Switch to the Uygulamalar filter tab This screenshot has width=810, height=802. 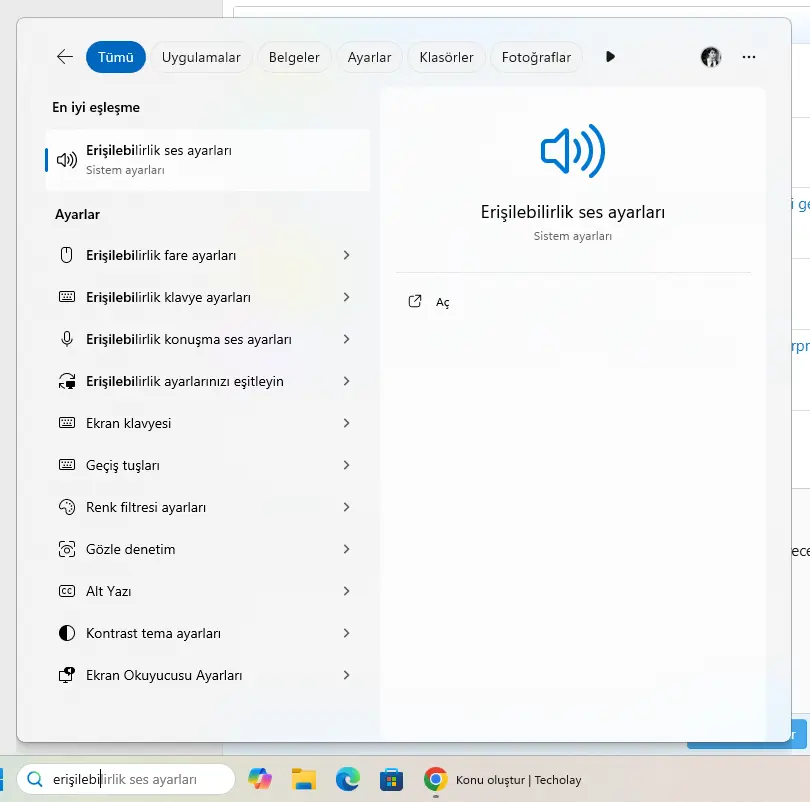click(201, 57)
